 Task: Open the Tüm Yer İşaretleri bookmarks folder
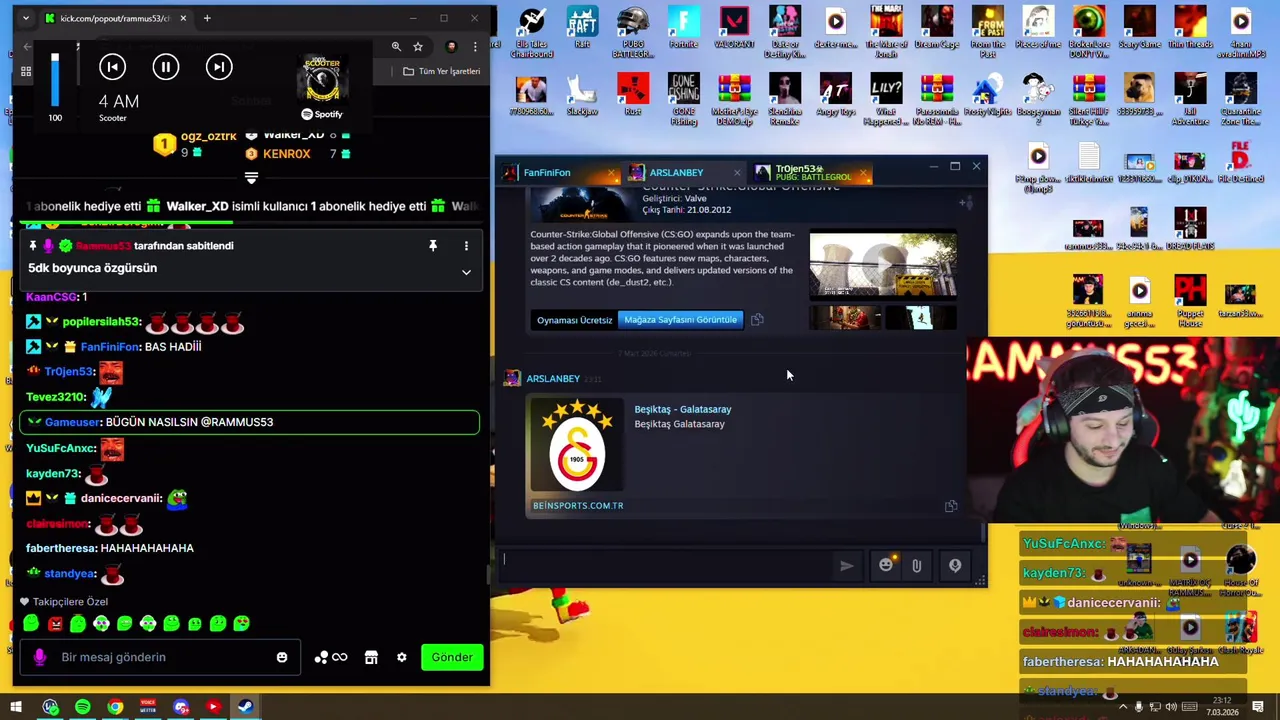(x=441, y=71)
